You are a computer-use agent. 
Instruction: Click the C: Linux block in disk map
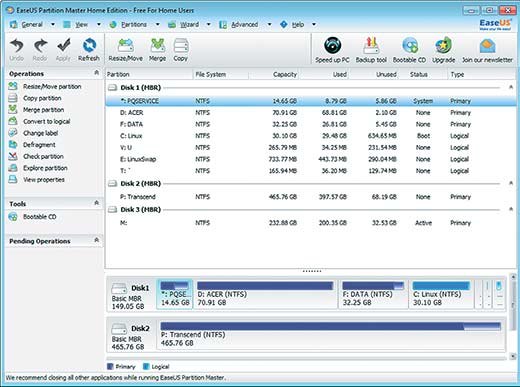pos(441,294)
